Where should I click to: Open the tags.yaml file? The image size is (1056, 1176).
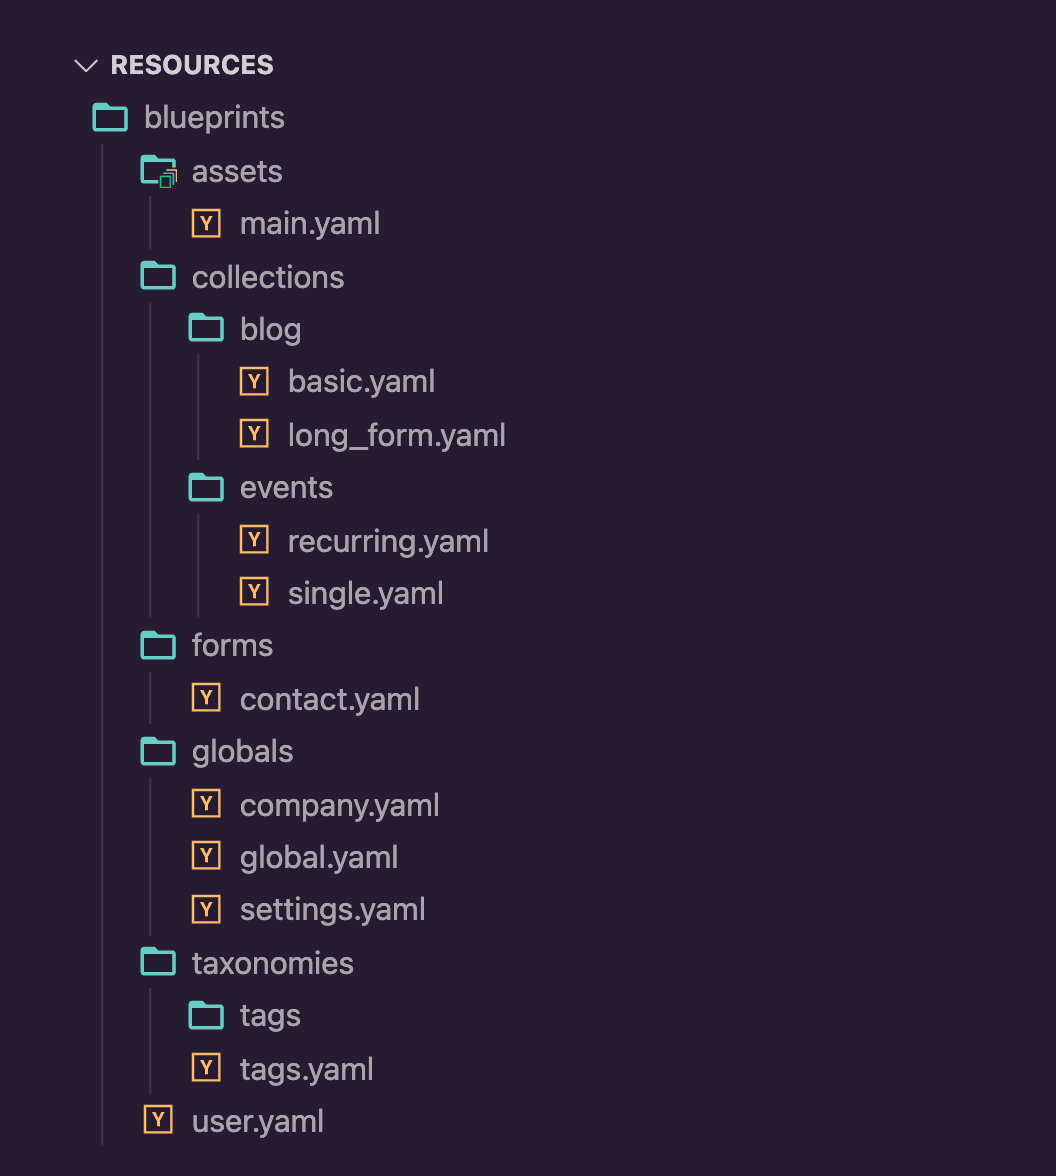[x=306, y=1068]
